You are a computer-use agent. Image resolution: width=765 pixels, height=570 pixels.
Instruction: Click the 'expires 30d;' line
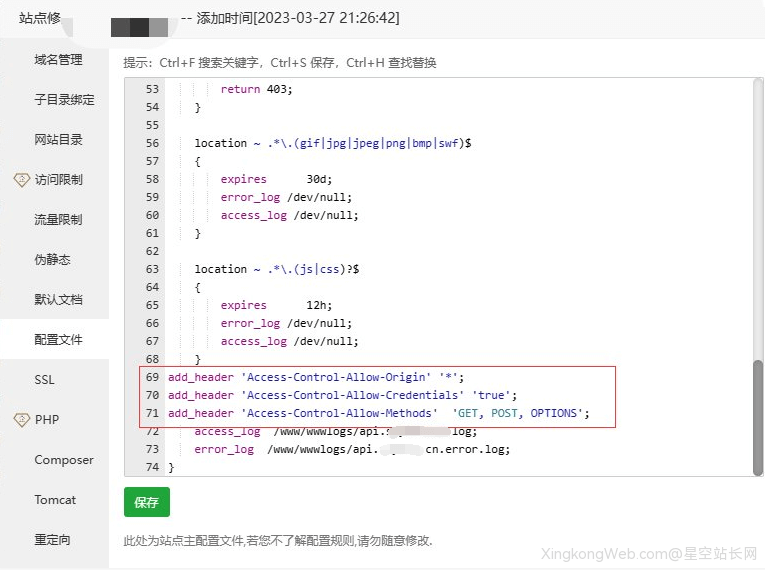point(276,180)
